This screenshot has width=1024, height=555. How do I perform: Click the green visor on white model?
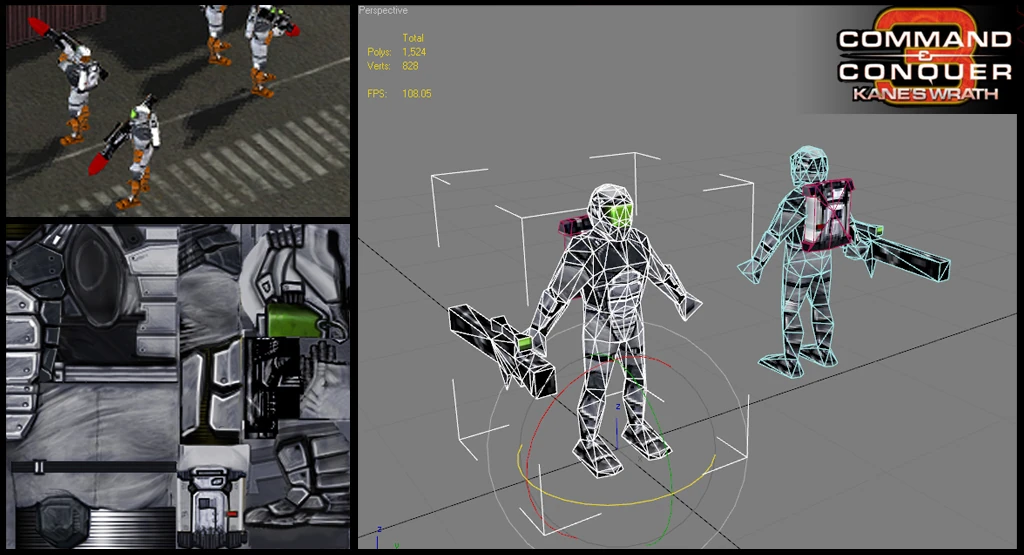pos(620,215)
